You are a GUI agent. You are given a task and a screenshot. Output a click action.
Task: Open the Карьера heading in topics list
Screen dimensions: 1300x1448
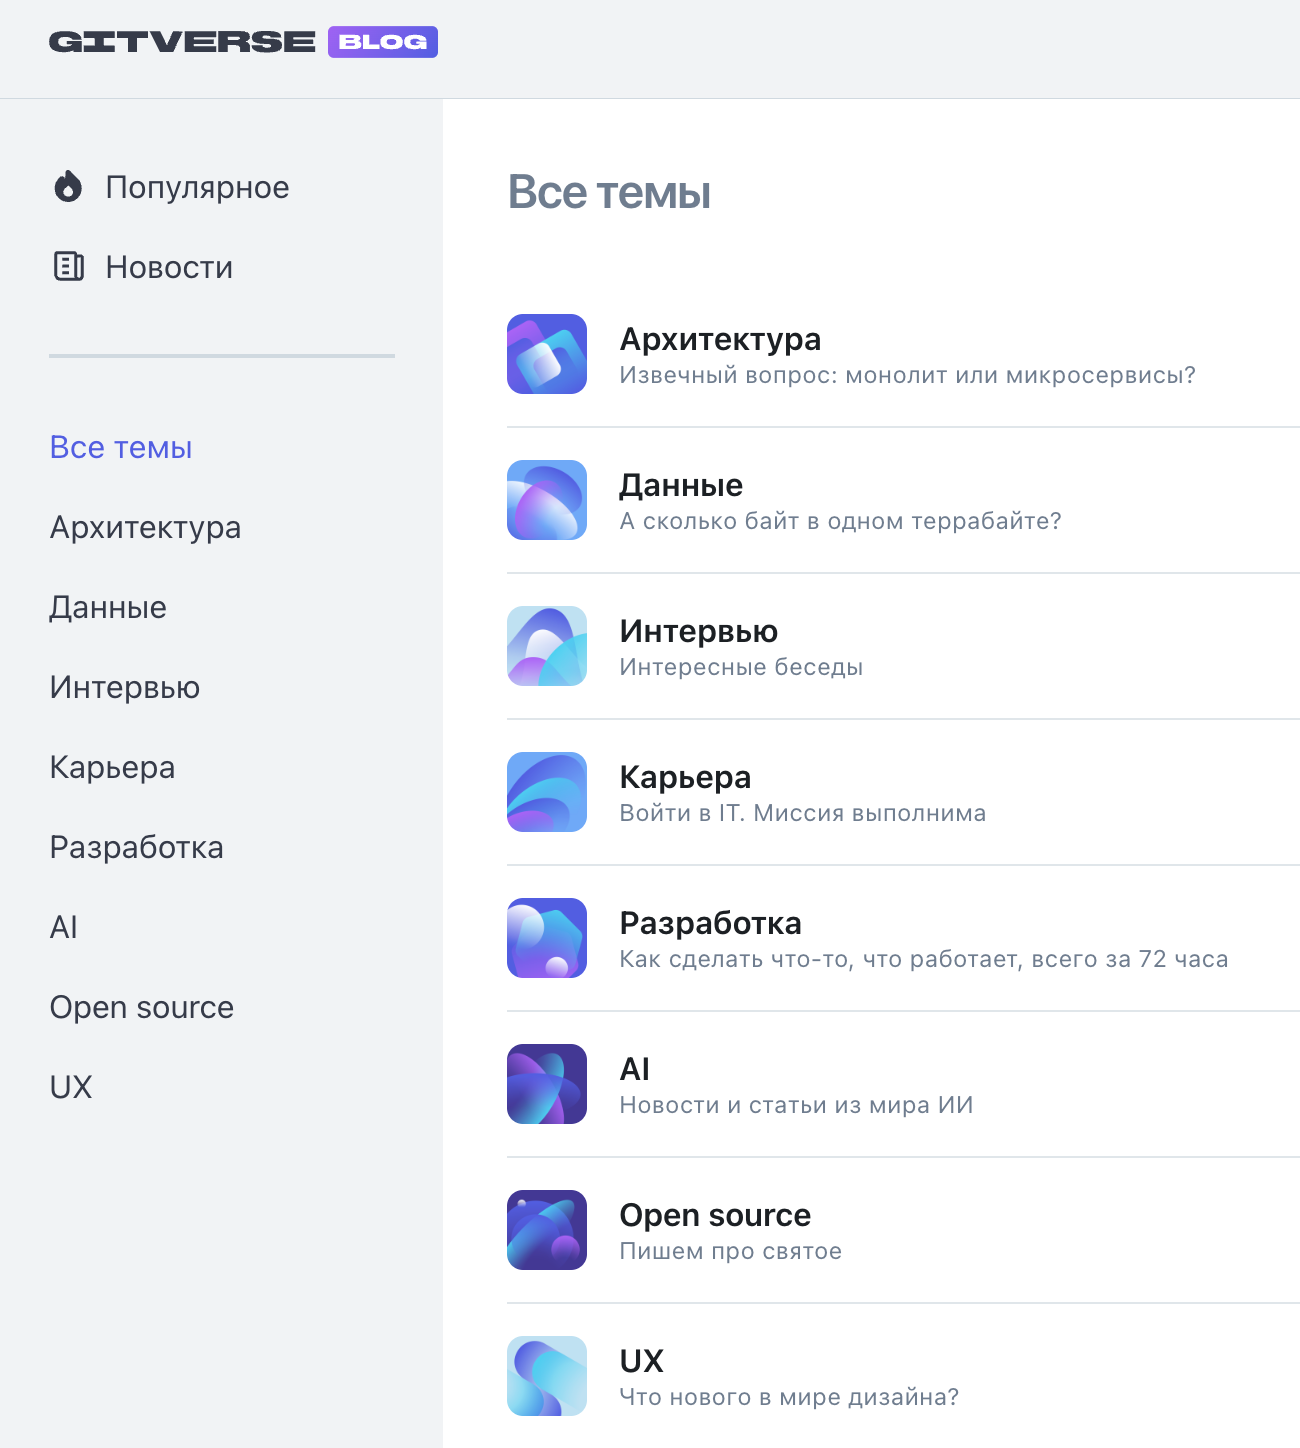(685, 777)
